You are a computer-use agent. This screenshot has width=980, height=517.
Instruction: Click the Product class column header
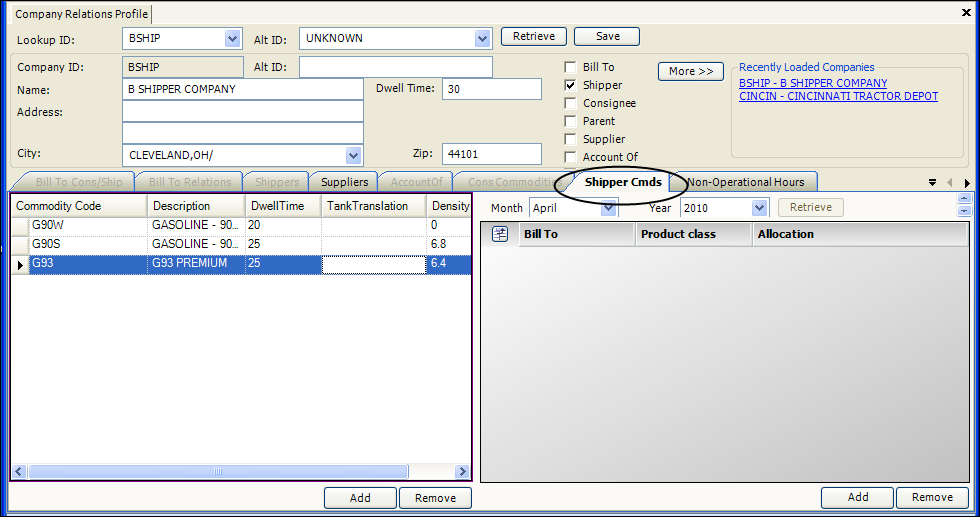click(694, 234)
